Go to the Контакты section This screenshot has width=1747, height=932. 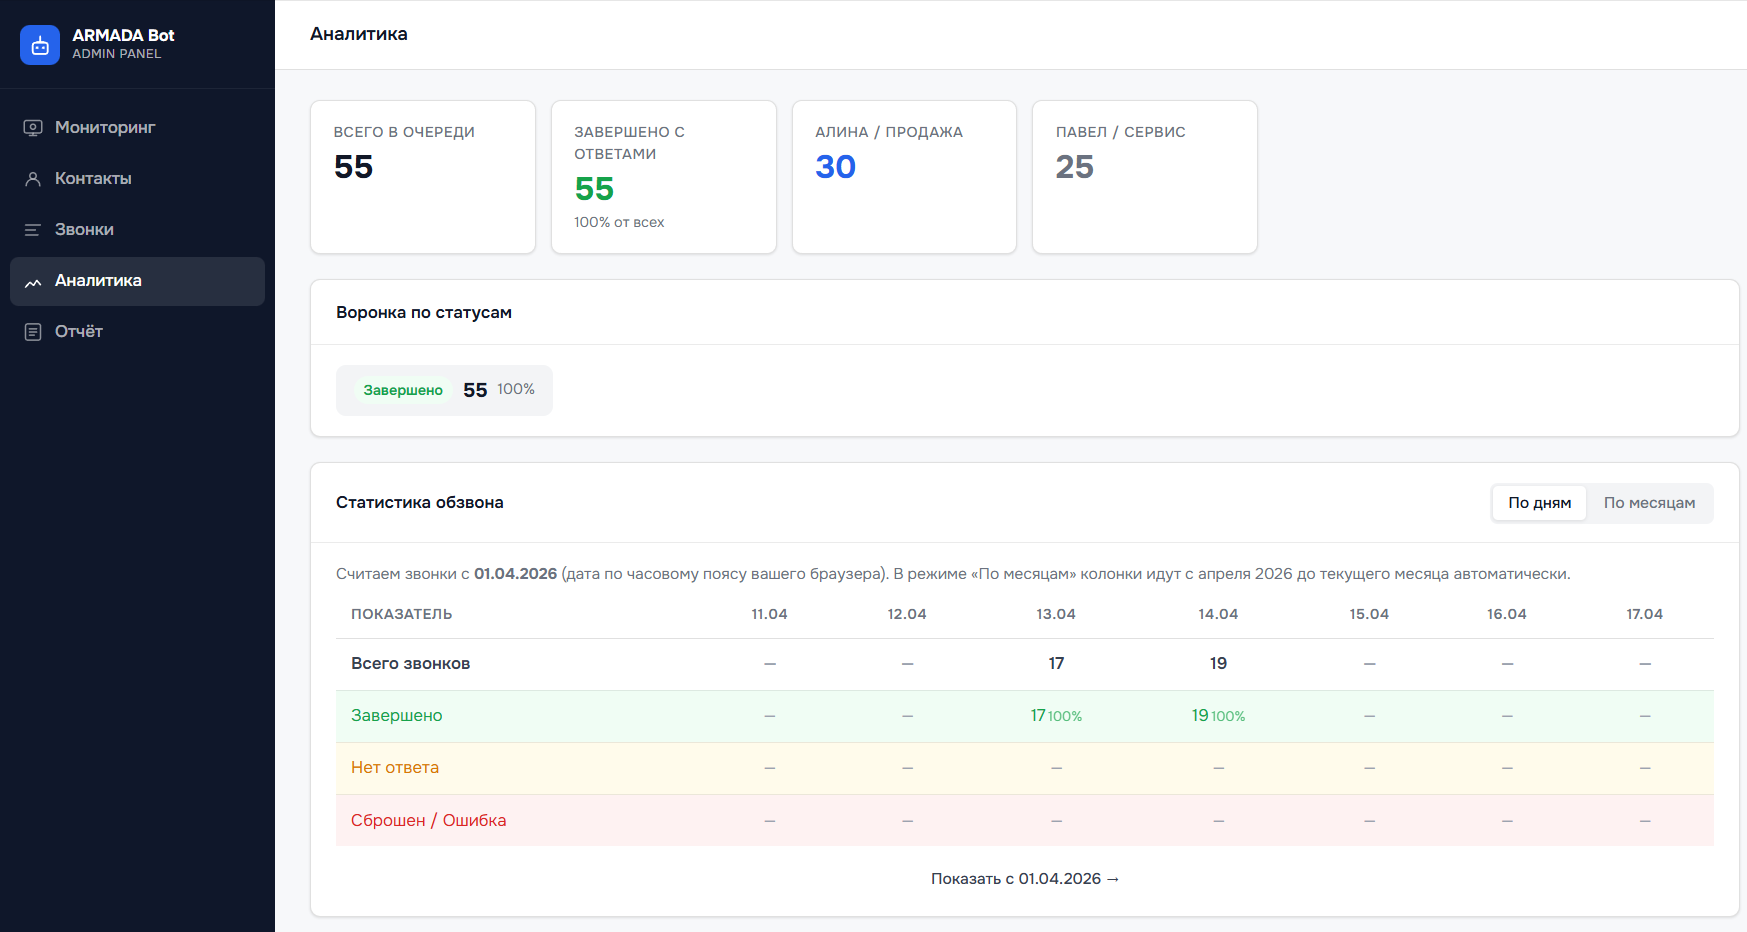tap(93, 179)
